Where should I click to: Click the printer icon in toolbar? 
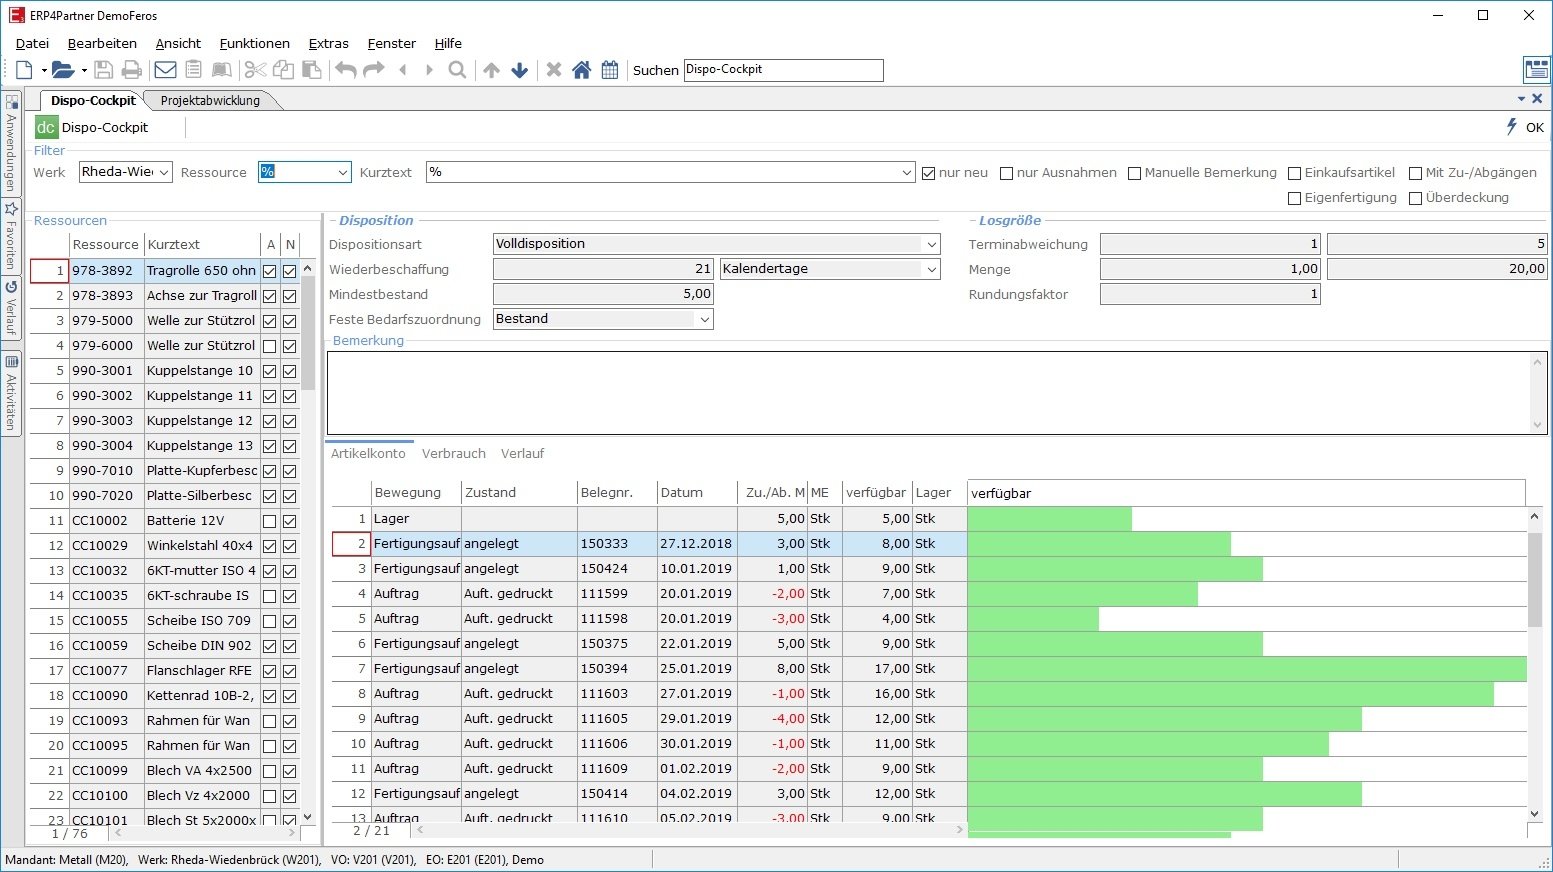tap(131, 70)
